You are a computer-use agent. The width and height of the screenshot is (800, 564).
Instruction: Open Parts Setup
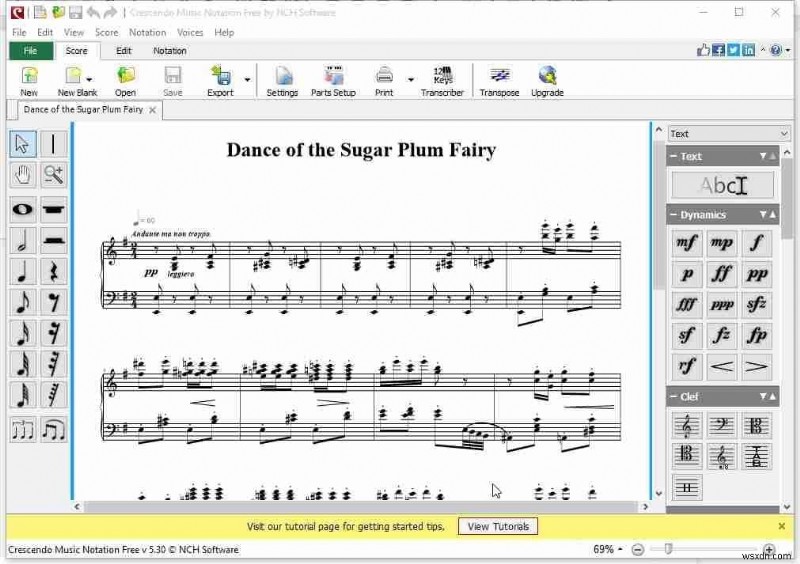[x=333, y=82]
